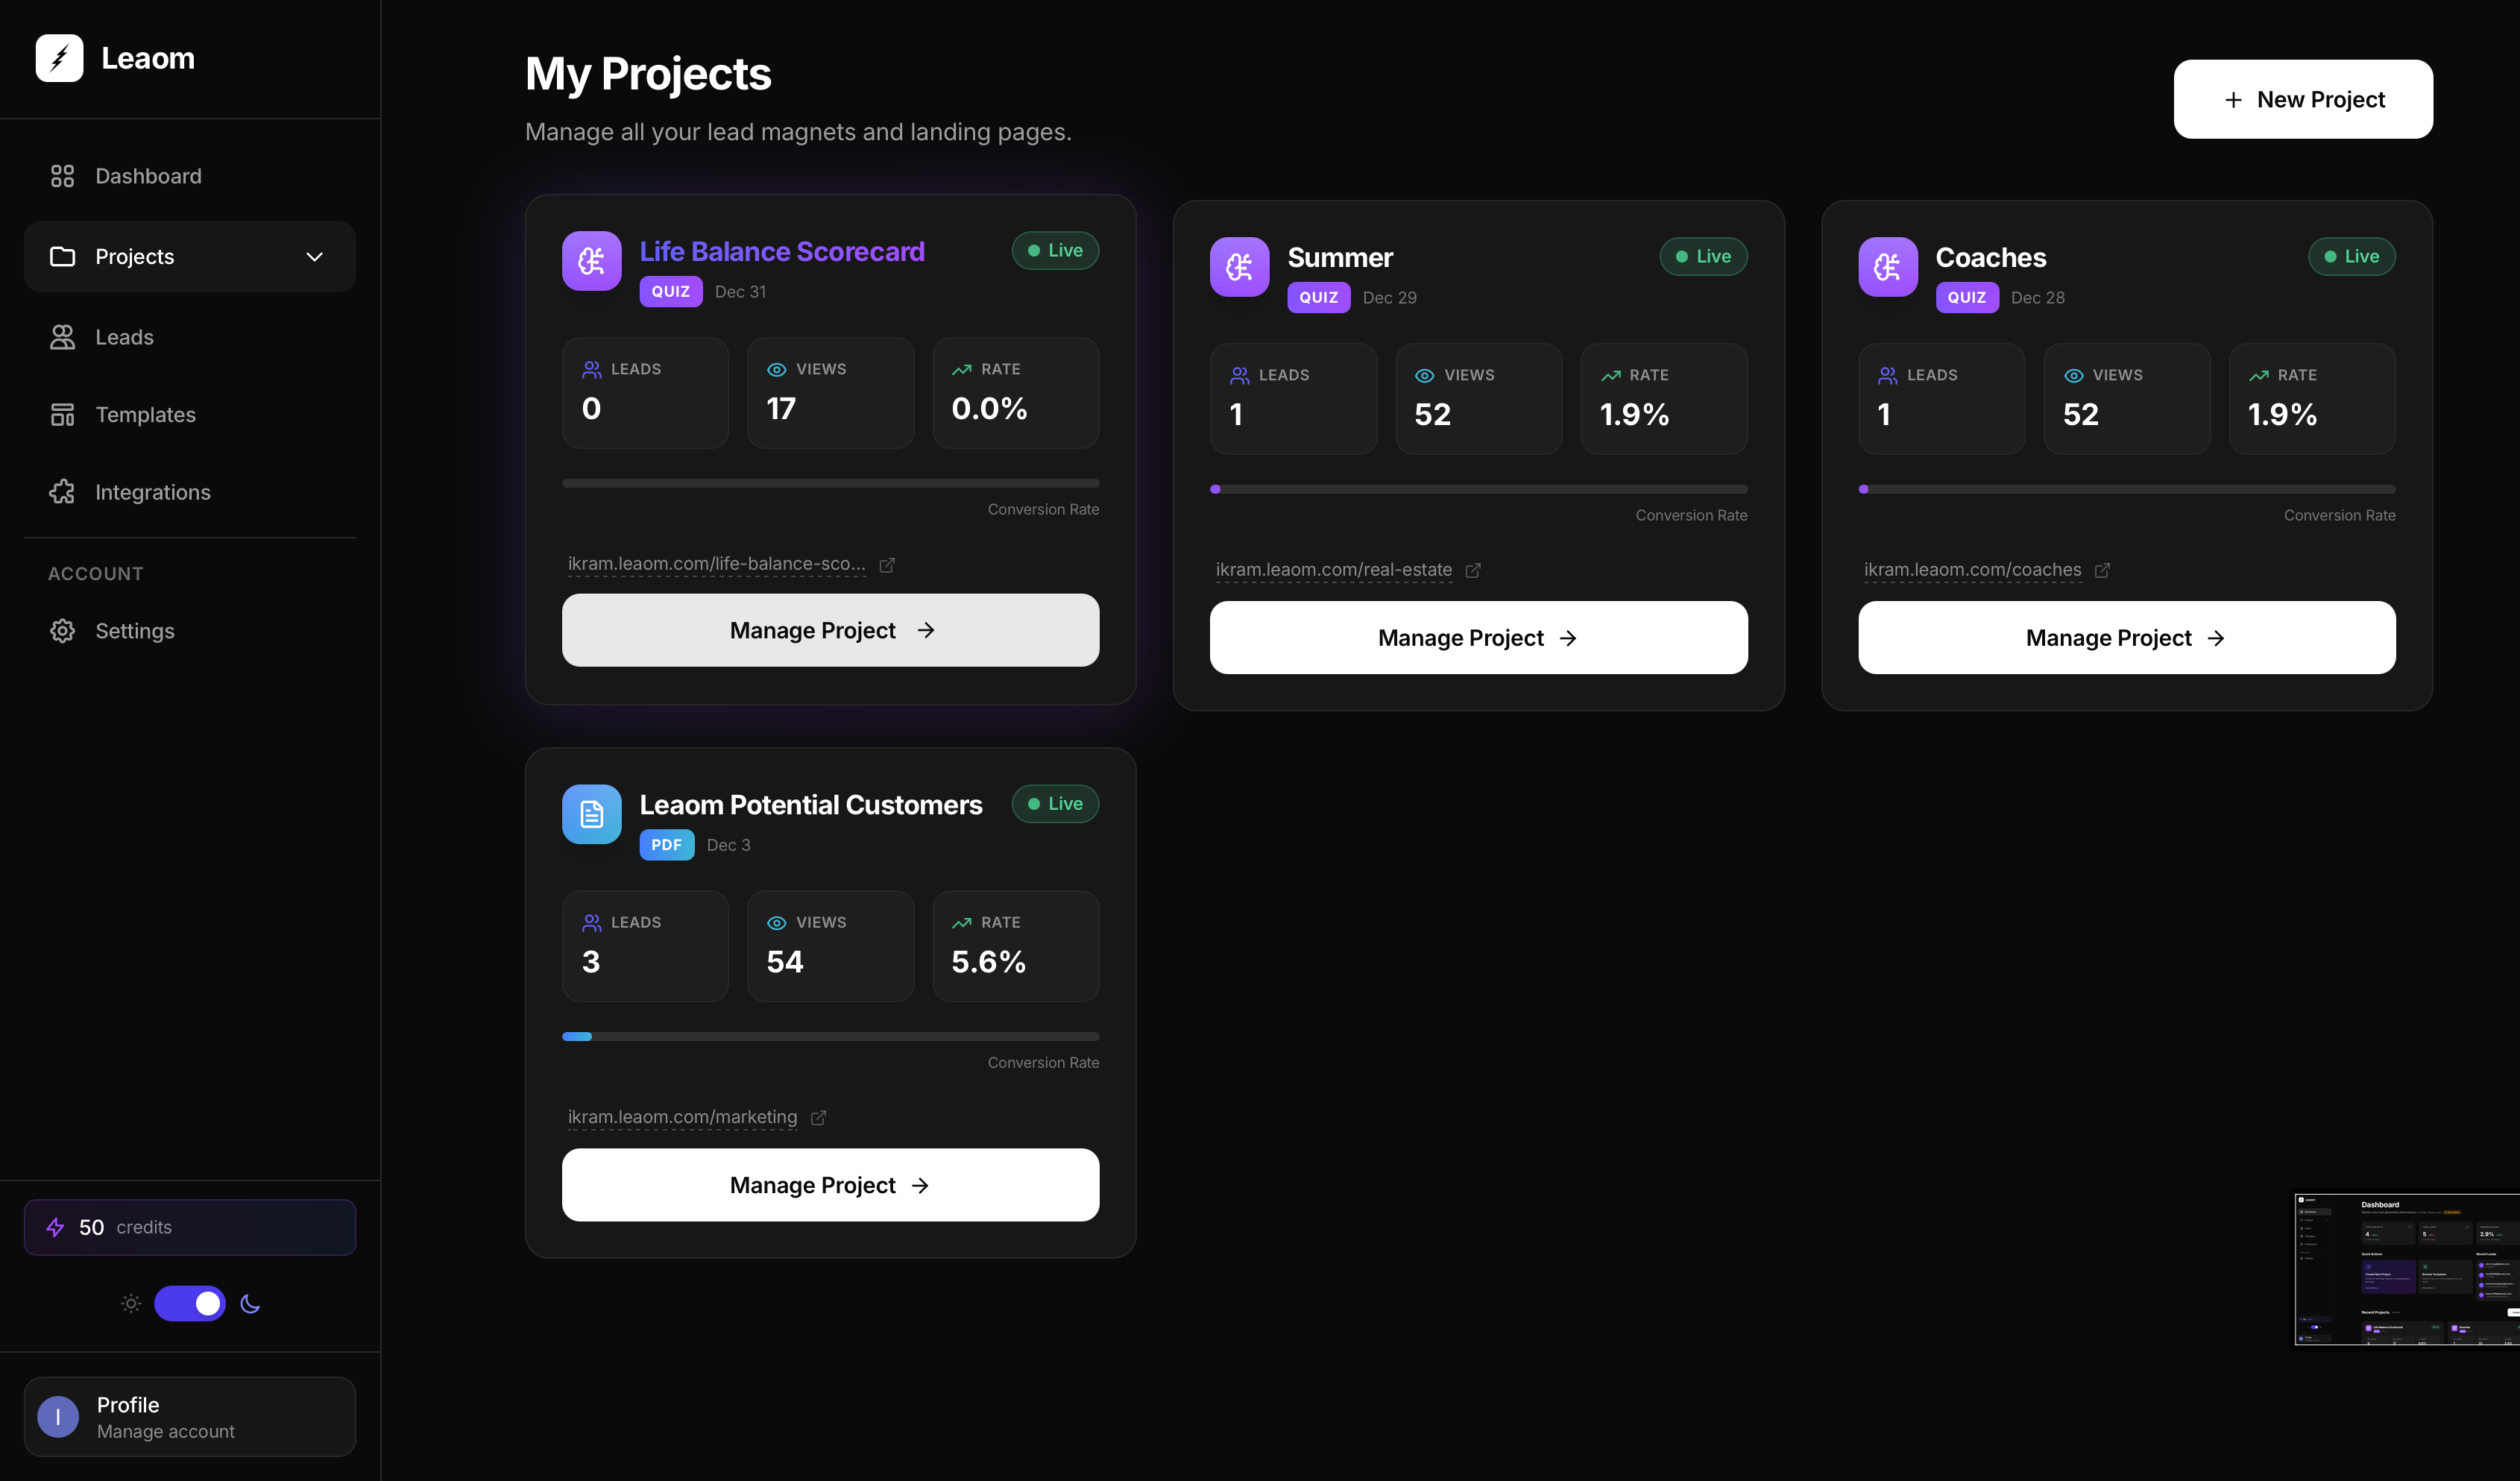Select the Leads sidebar icon
The image size is (2520, 1481).
point(62,337)
